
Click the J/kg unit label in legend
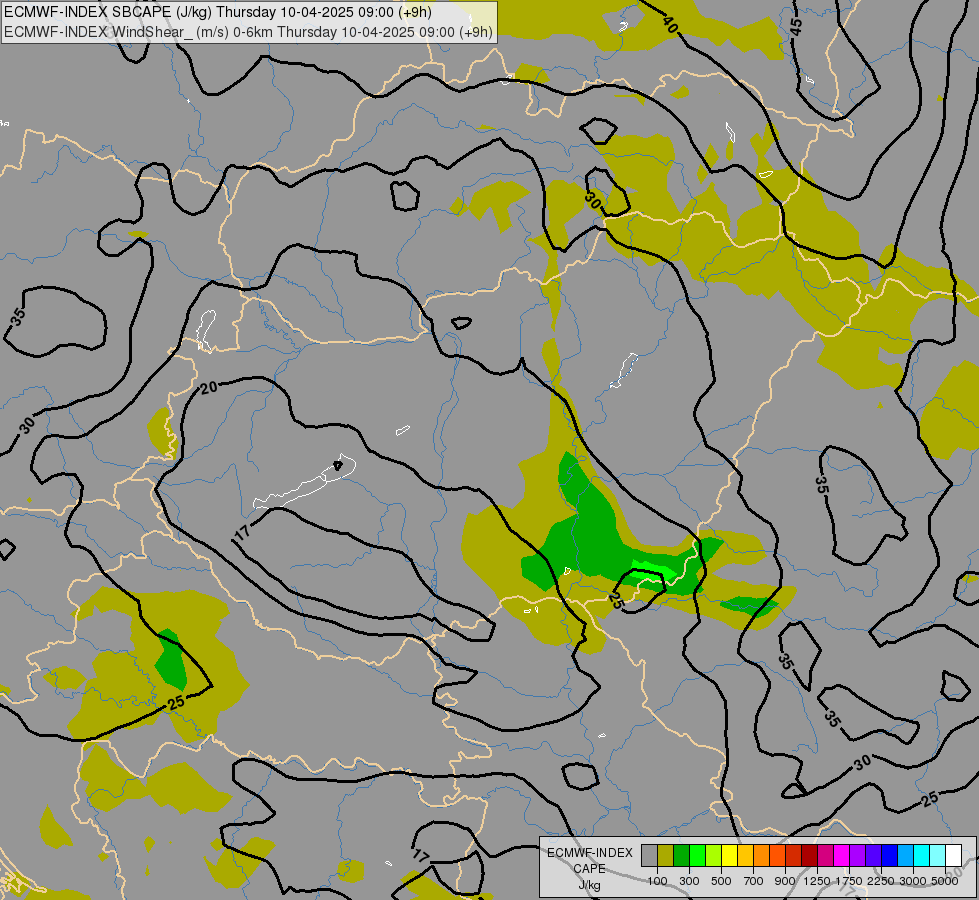click(x=589, y=885)
